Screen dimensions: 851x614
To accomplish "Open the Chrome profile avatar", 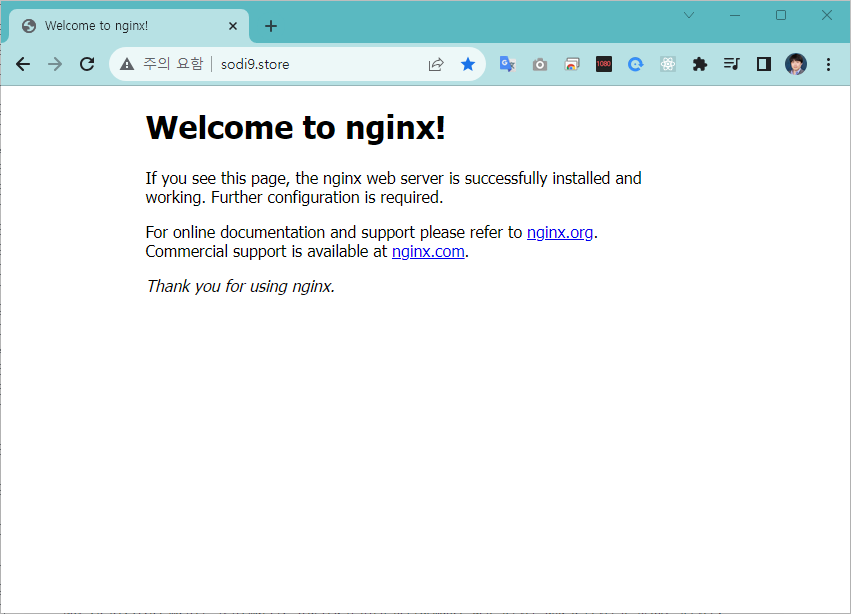I will [795, 63].
